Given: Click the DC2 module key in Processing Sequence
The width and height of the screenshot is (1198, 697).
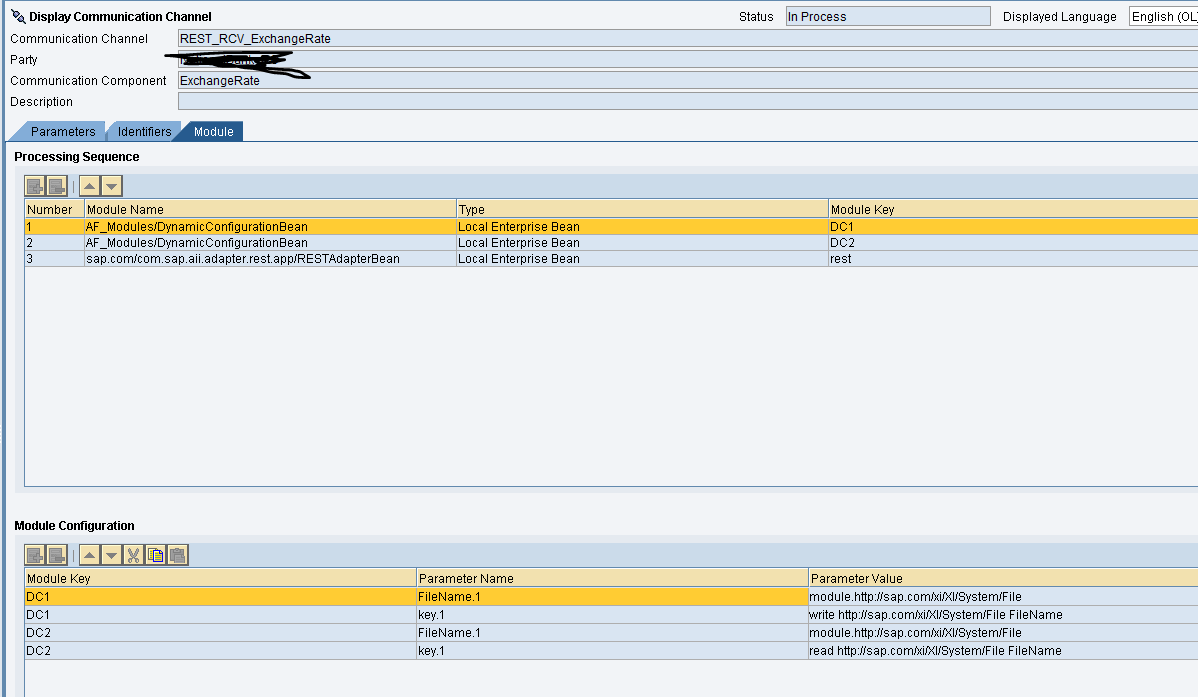Looking at the screenshot, I should pyautogui.click(x=1013, y=242).
